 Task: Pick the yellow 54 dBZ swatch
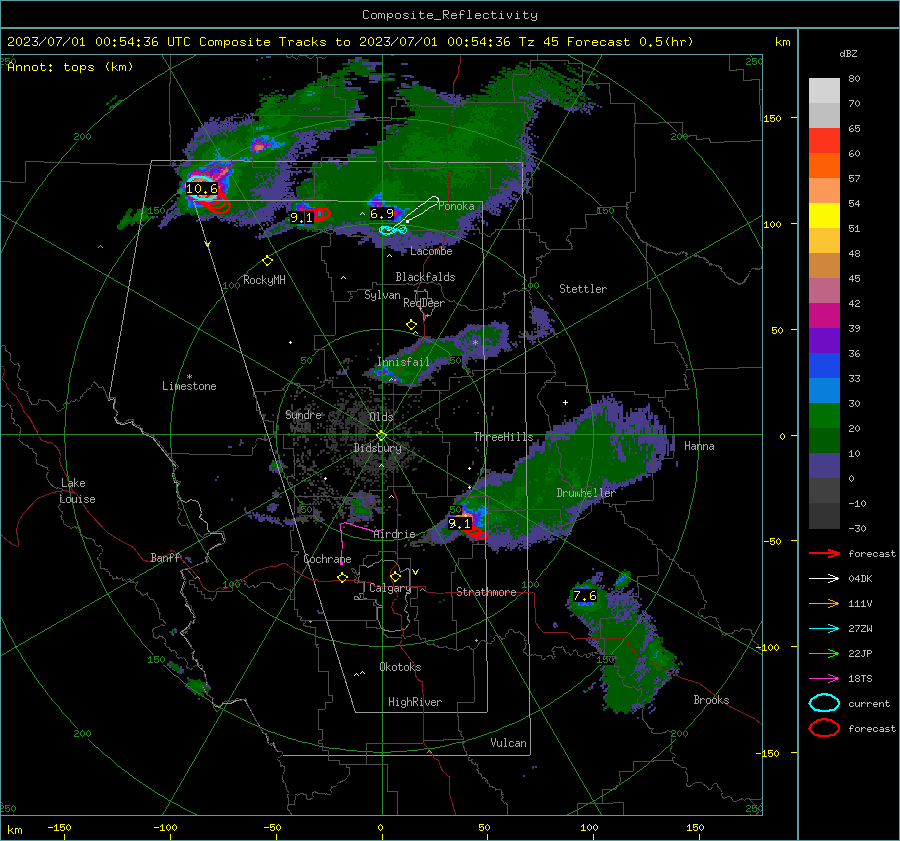point(824,216)
